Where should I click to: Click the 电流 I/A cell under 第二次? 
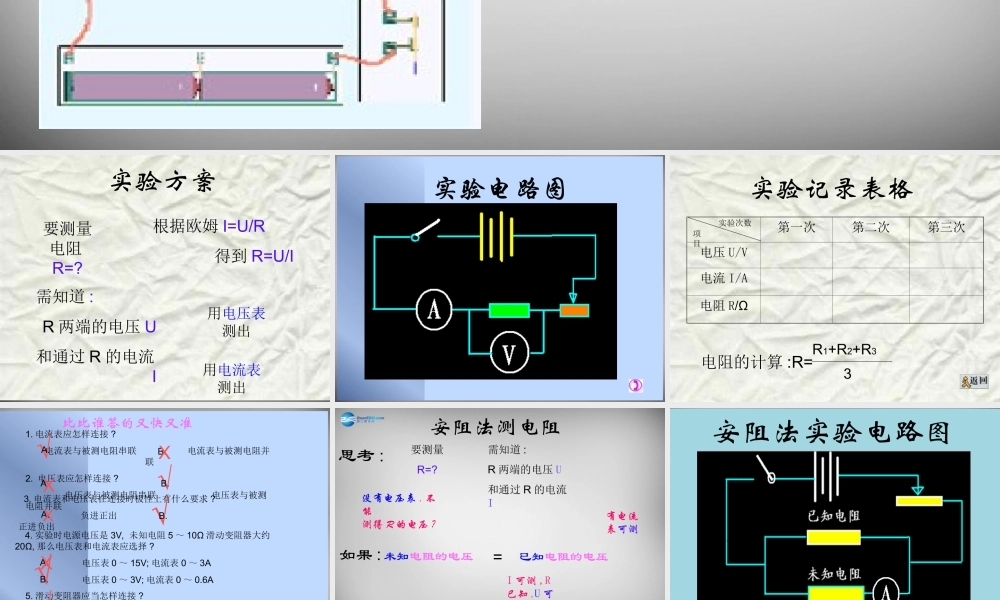(871, 281)
